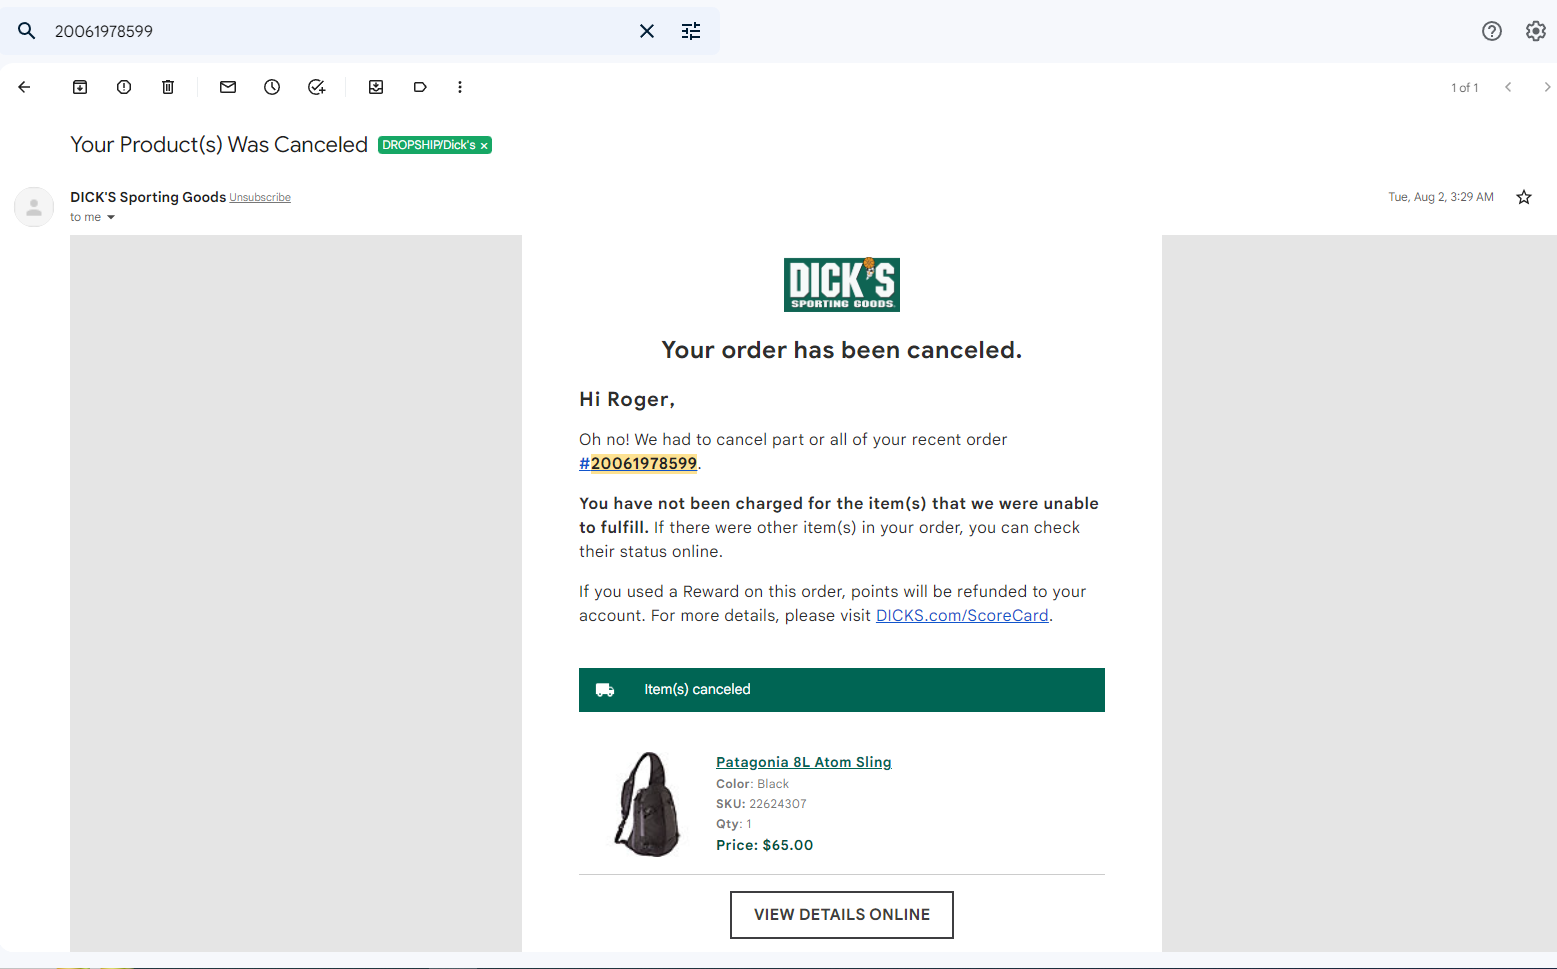Screen dimensions: 1557x969
Task: Click the '1 of 1' message counter
Action: (x=1465, y=88)
